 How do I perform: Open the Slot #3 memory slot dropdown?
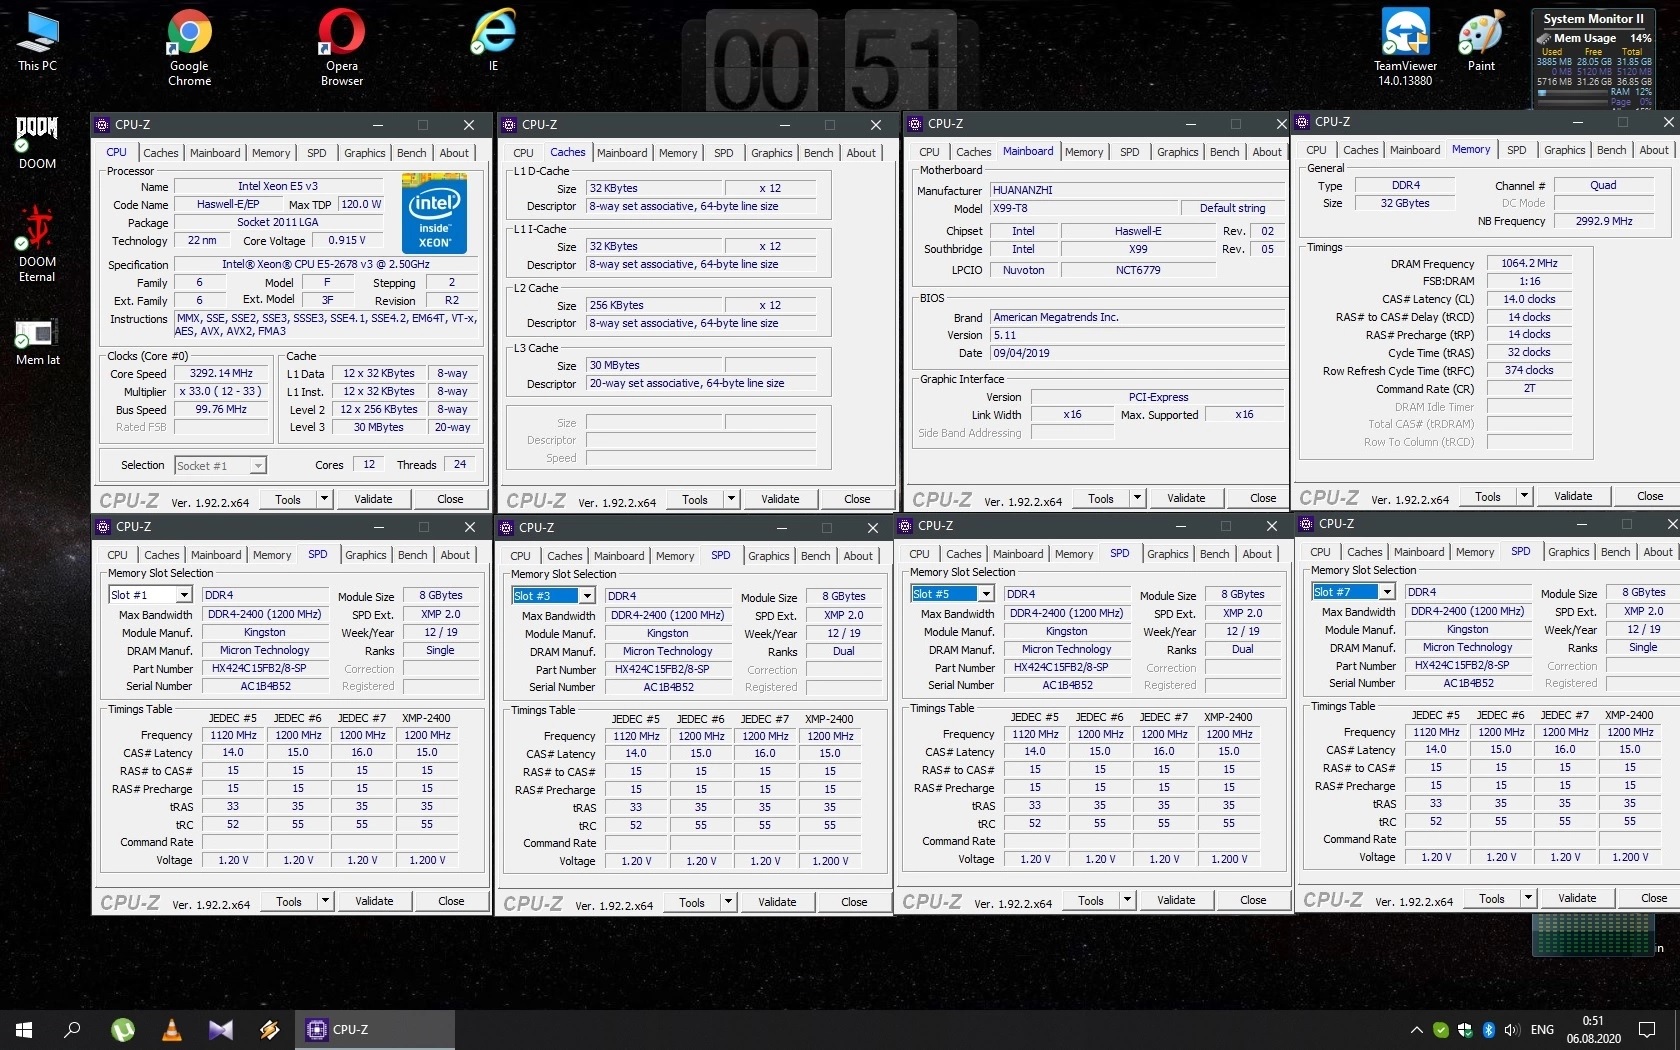click(586, 596)
